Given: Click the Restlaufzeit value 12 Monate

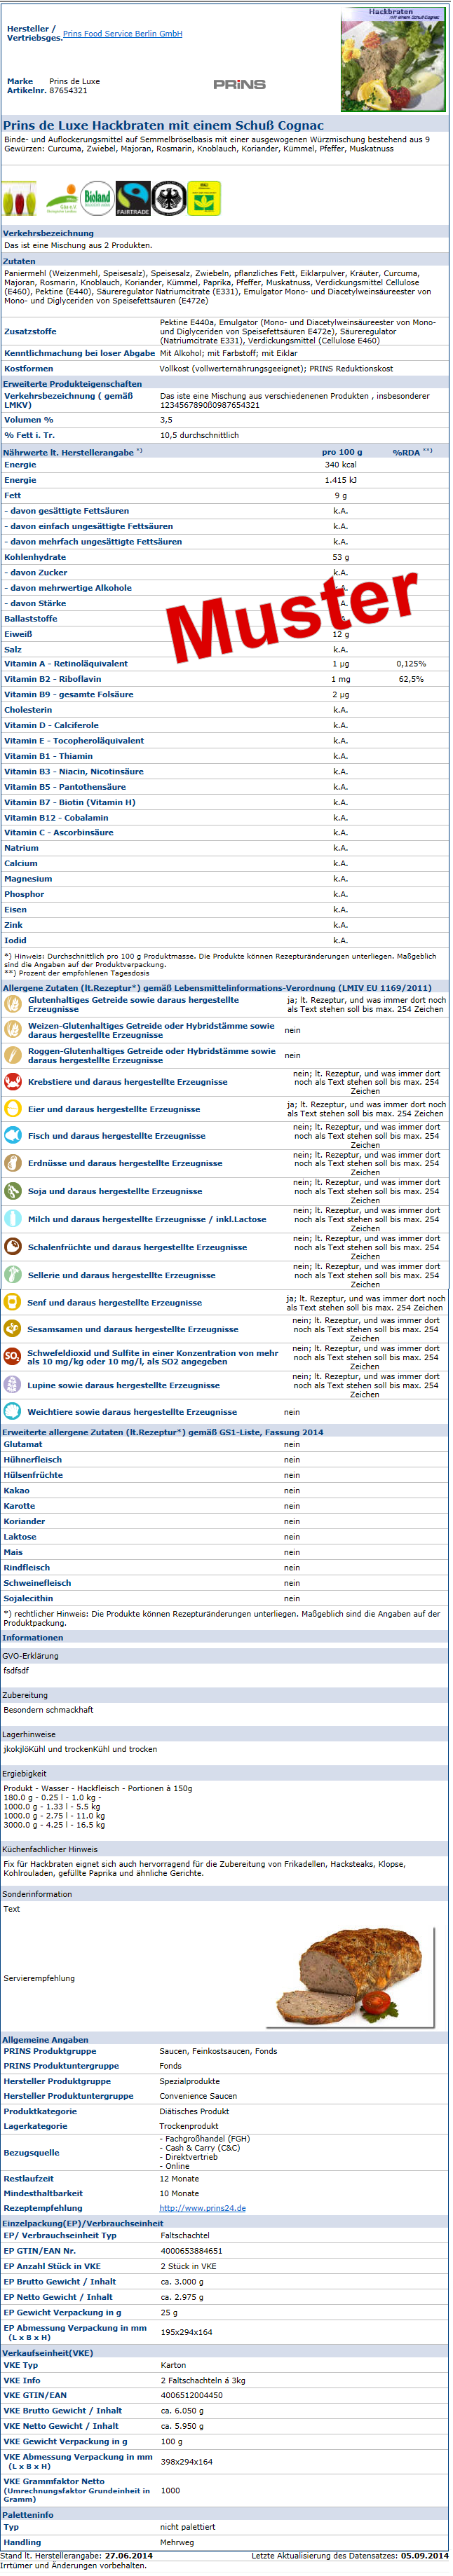Looking at the screenshot, I should [x=179, y=2178].
